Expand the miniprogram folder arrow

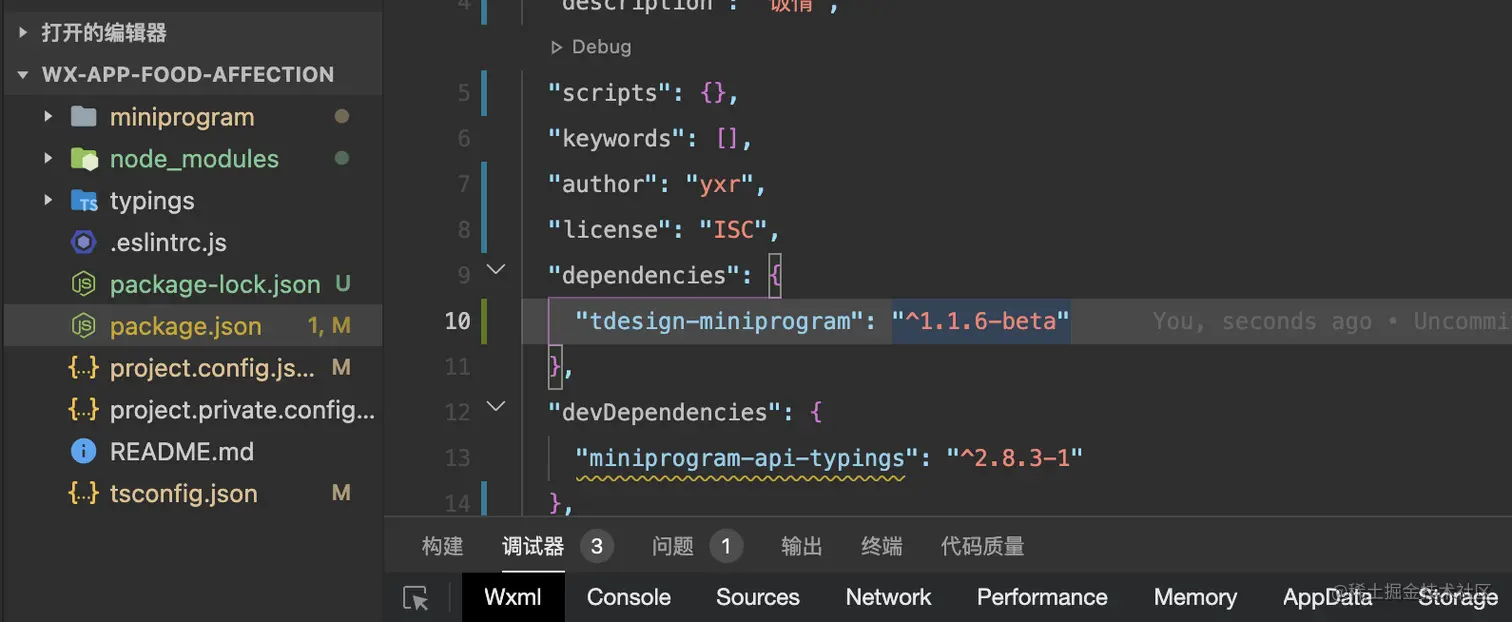click(x=48, y=117)
